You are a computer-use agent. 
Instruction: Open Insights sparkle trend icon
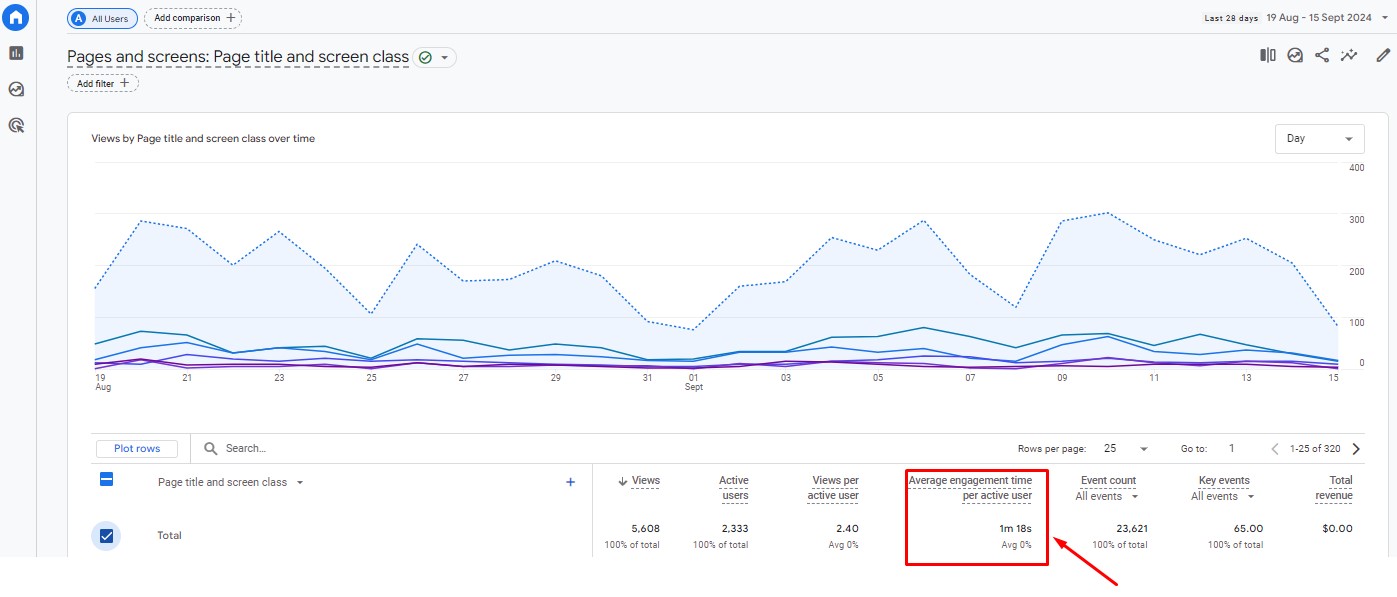coord(1350,56)
